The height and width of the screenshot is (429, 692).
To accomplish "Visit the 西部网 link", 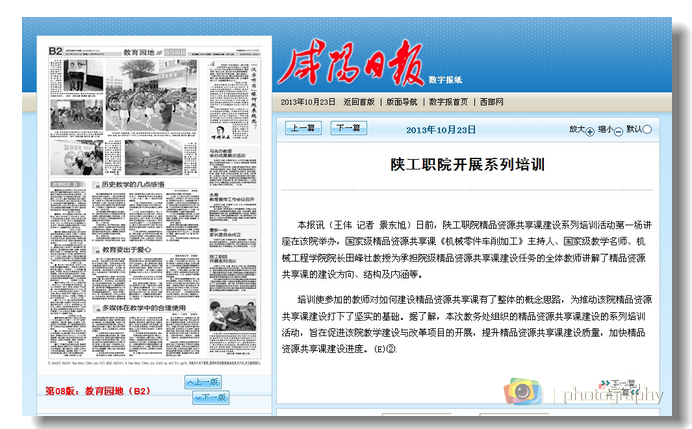I will click(x=491, y=102).
